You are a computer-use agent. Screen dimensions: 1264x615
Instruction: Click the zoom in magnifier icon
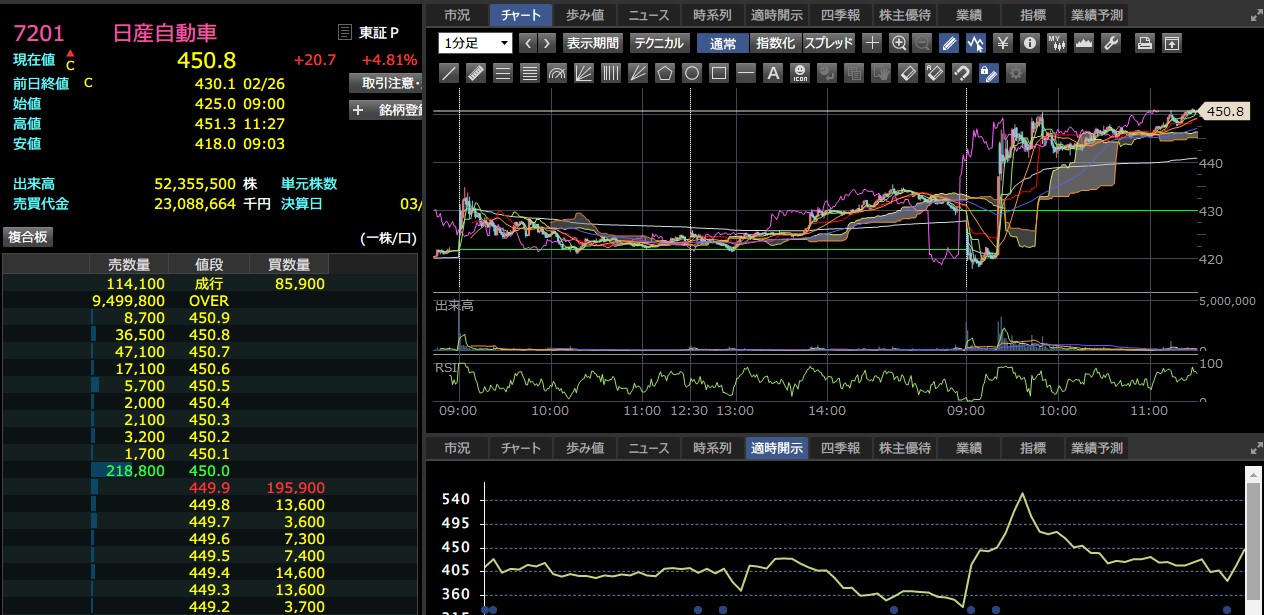pyautogui.click(x=898, y=43)
